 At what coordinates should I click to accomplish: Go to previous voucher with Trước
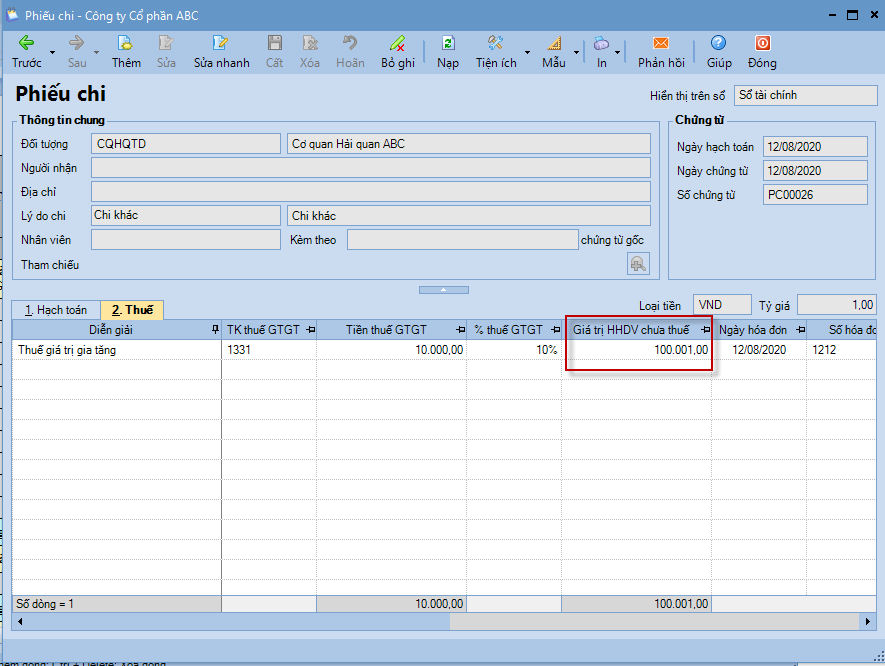pyautogui.click(x=27, y=51)
